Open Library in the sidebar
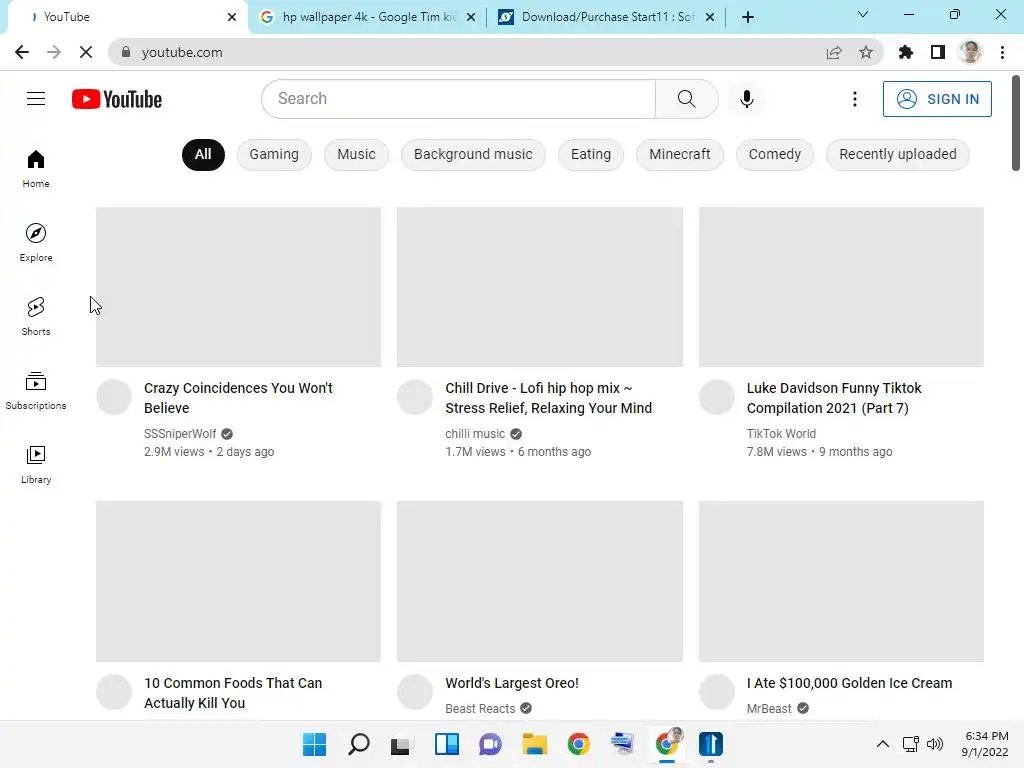 tap(36, 464)
